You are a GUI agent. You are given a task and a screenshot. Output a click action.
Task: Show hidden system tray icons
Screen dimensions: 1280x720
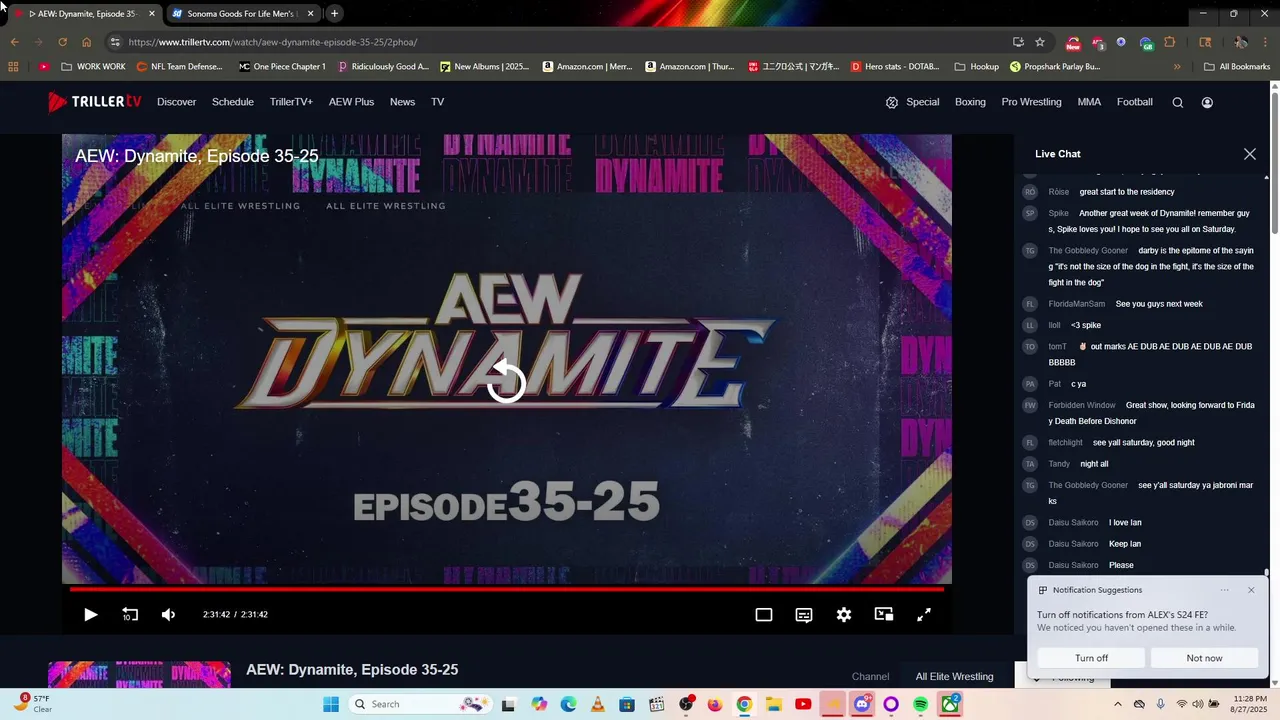click(x=1117, y=704)
